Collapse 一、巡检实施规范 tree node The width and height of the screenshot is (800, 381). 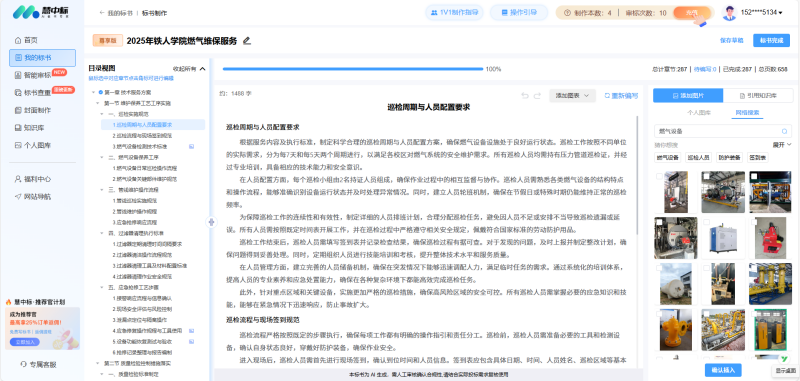103,114
